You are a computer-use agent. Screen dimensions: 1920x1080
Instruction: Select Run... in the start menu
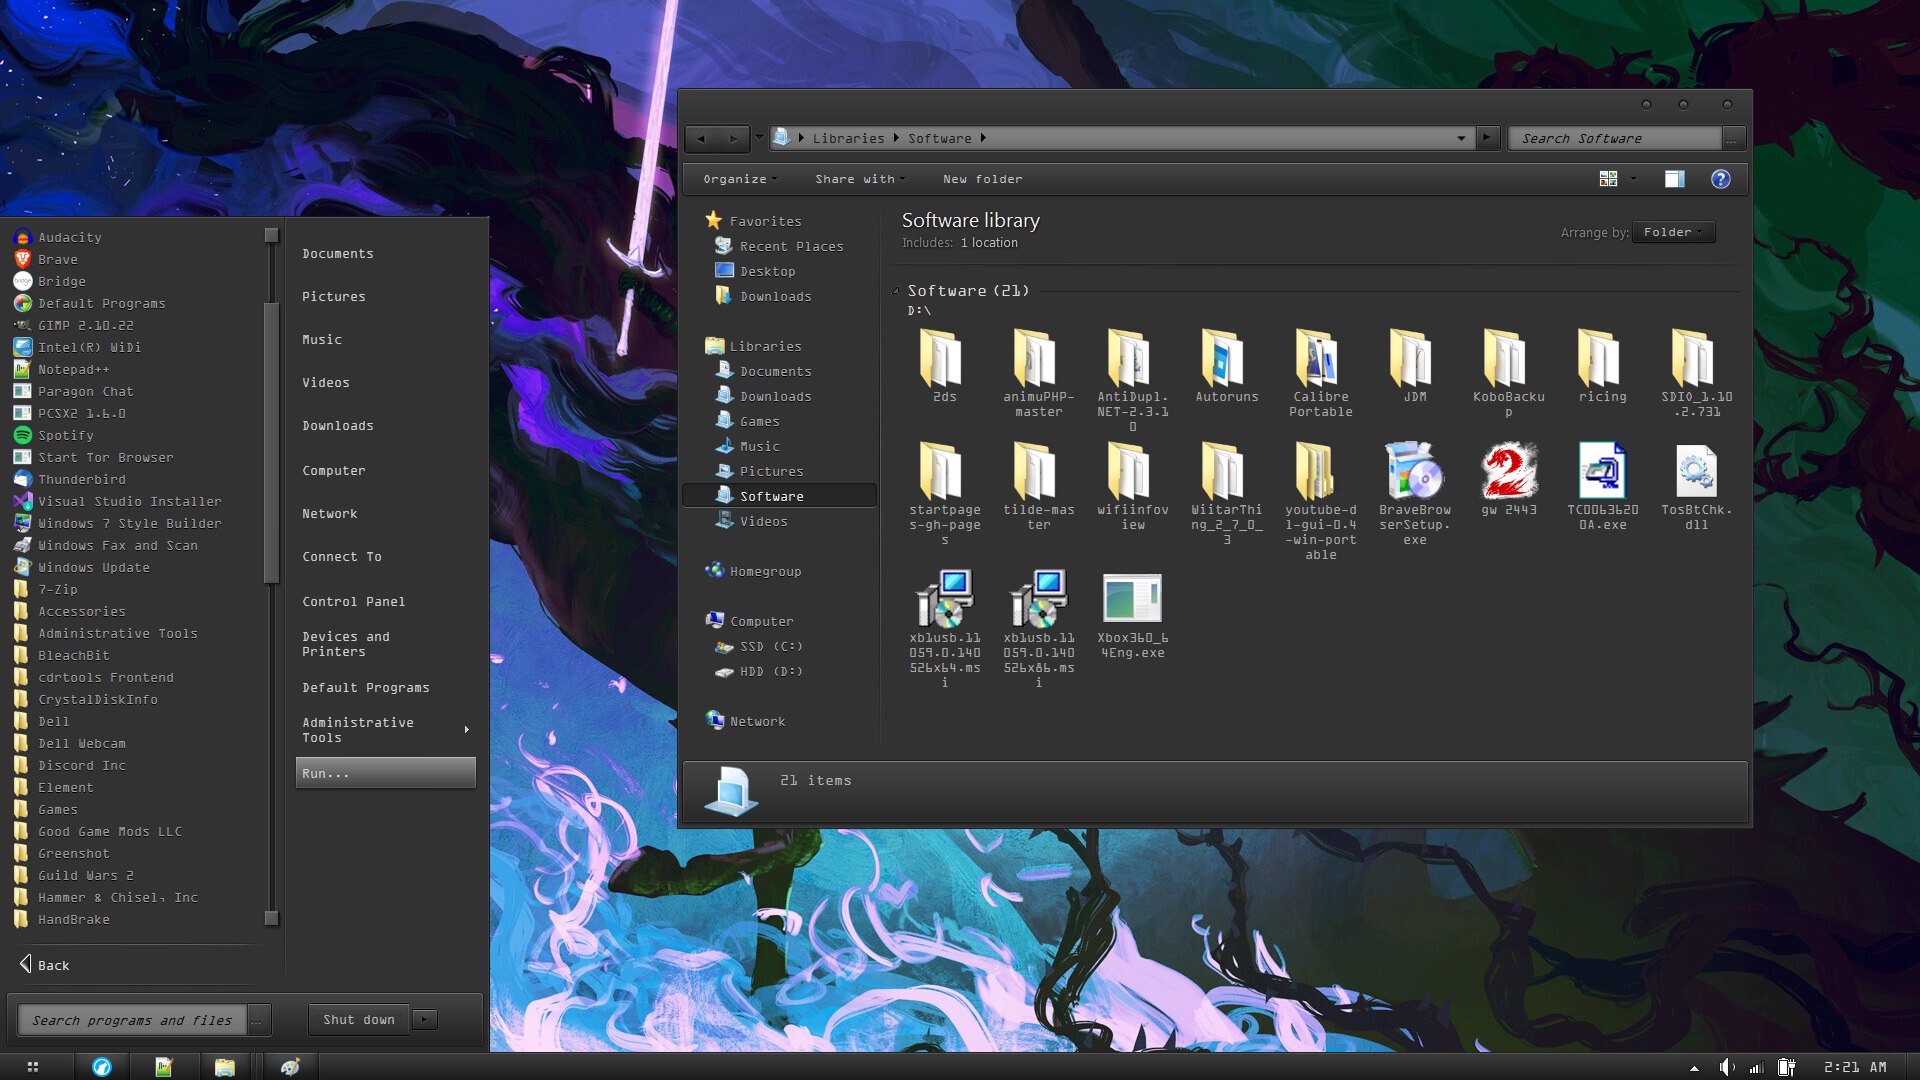click(386, 773)
